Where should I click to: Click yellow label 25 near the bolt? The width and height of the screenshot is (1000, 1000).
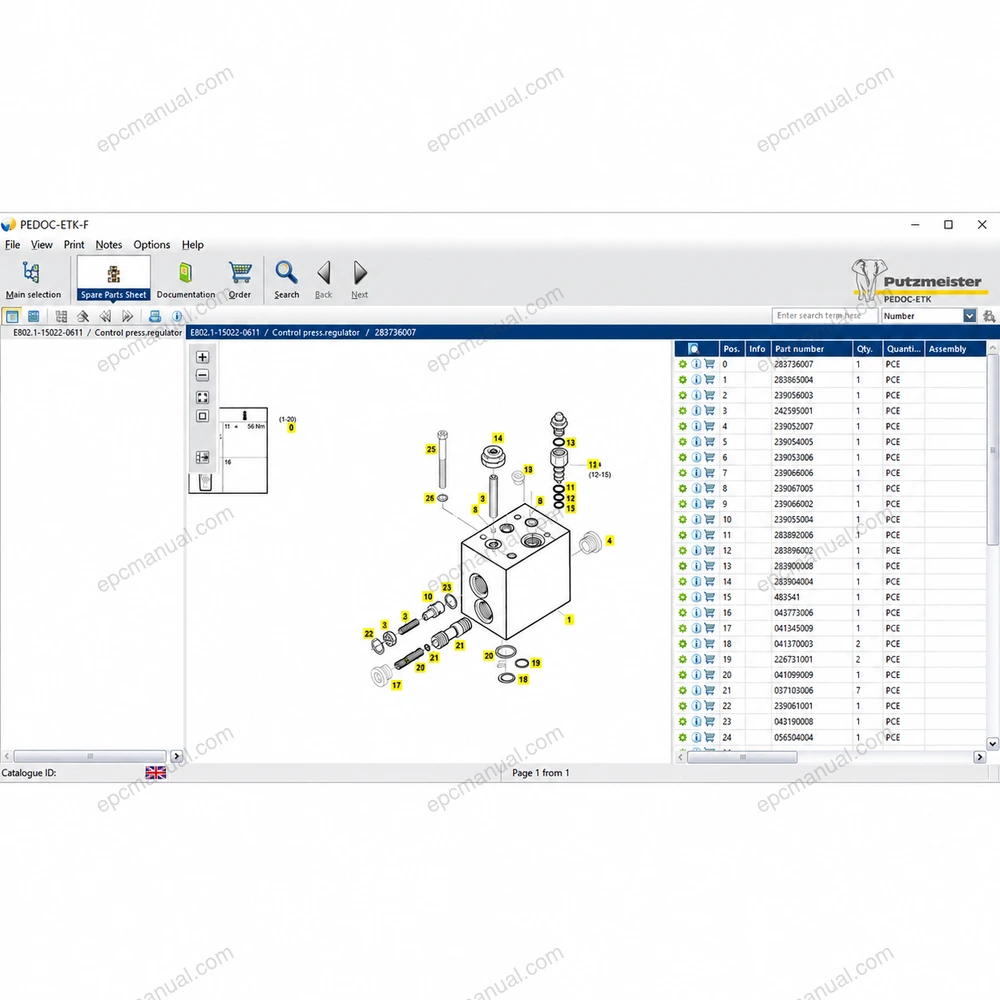click(x=431, y=449)
